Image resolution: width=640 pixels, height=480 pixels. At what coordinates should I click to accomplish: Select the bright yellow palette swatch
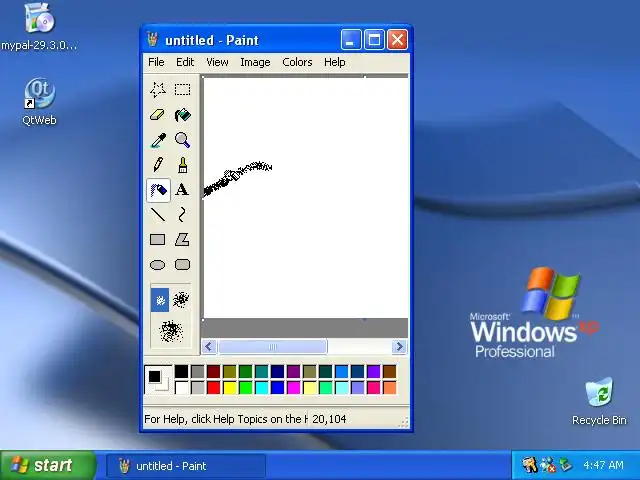(x=229, y=387)
